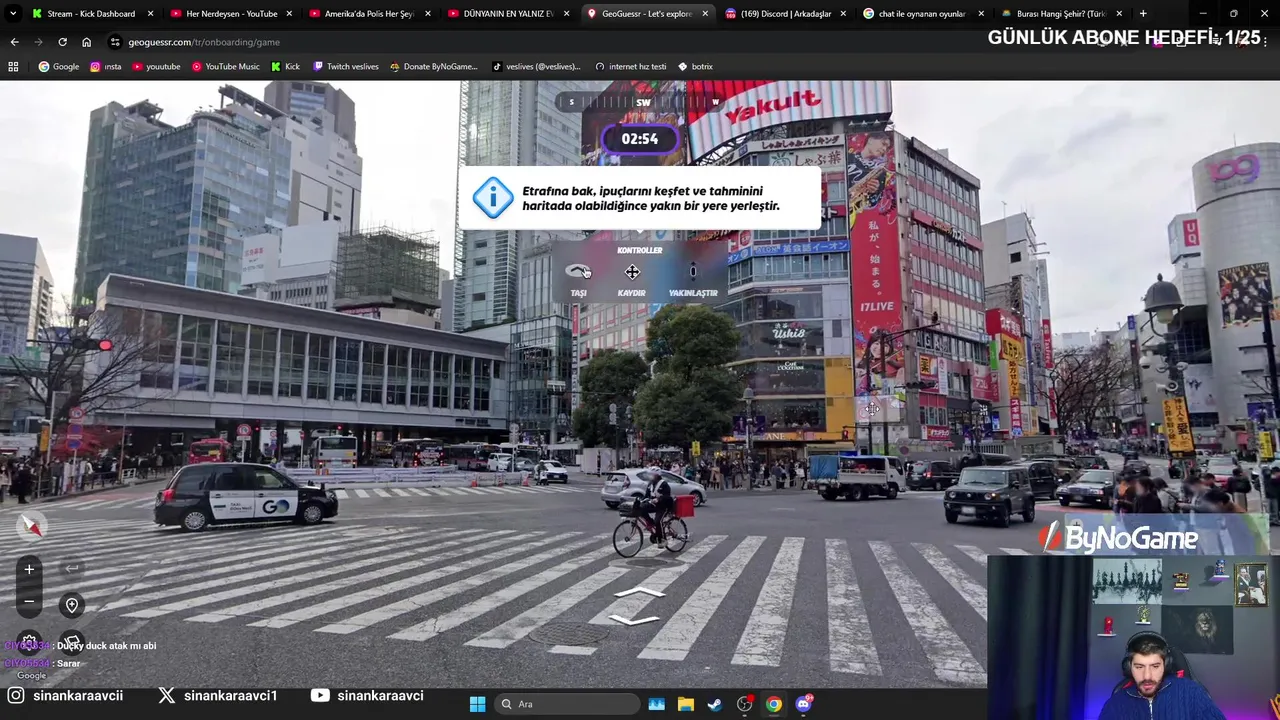Open the Windows Start menu
The height and width of the screenshot is (720, 1280).
[x=477, y=704]
